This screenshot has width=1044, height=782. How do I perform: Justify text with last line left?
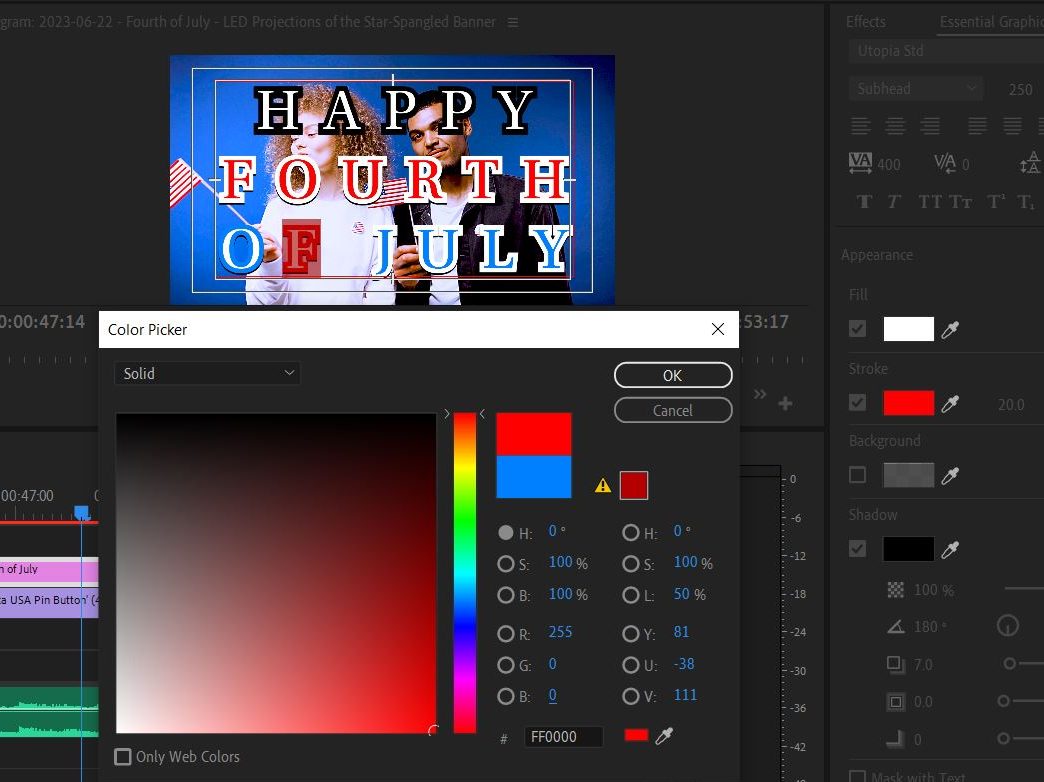click(977, 125)
